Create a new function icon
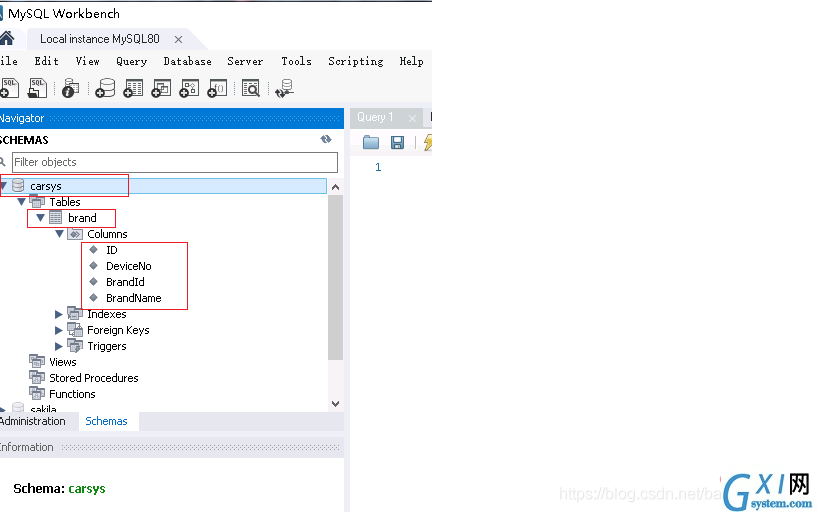This screenshot has width=819, height=512. pos(217,88)
